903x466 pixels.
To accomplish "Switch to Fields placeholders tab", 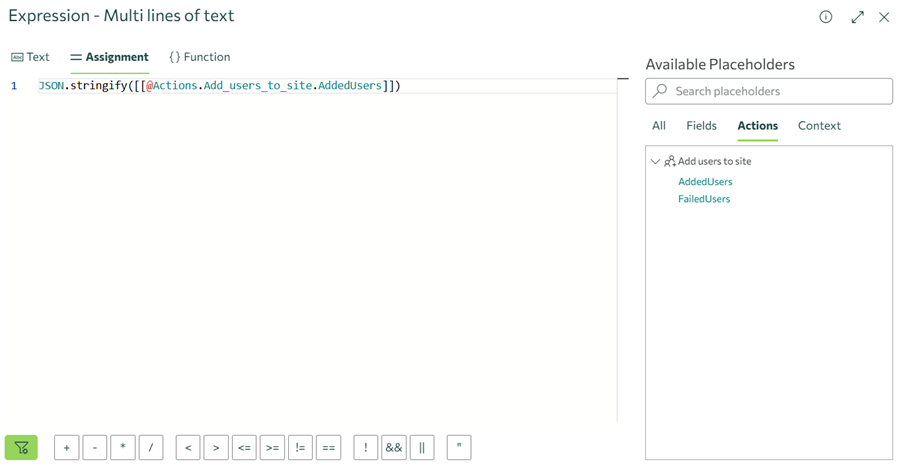I will tap(701, 126).
